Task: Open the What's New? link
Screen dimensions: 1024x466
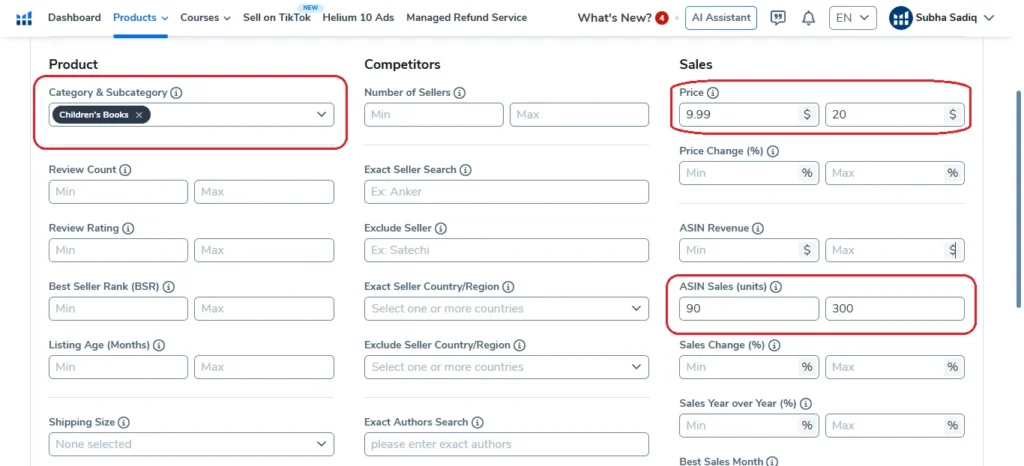Action: tap(614, 18)
